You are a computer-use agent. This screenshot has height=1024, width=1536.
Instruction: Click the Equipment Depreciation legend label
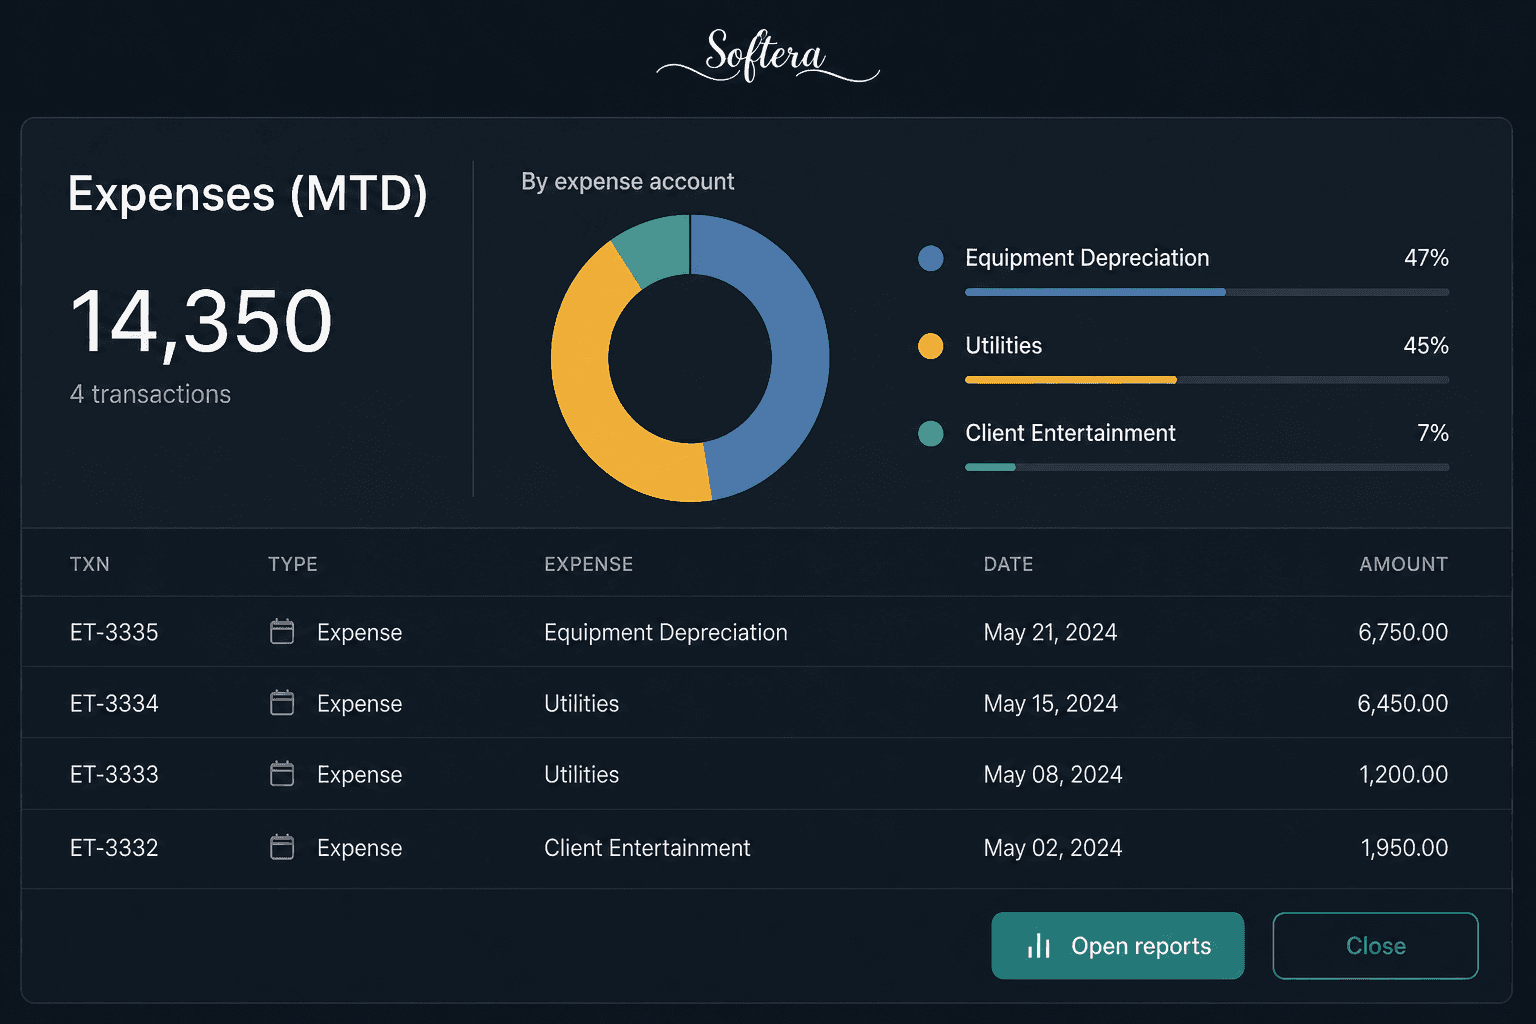pos(1087,258)
